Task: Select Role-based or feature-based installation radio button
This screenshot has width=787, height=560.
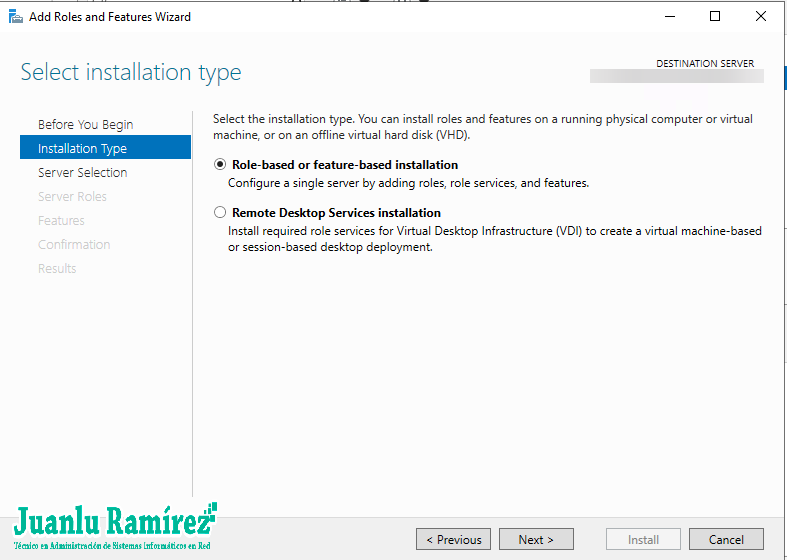Action: pos(220,165)
